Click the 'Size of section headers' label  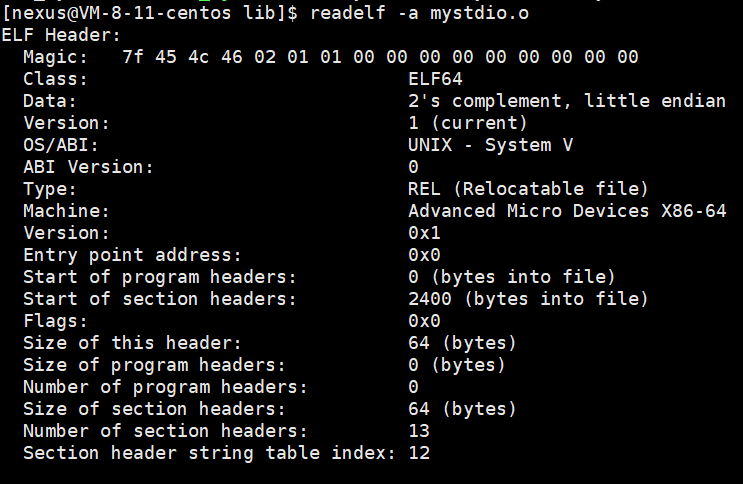pyautogui.click(x=154, y=409)
